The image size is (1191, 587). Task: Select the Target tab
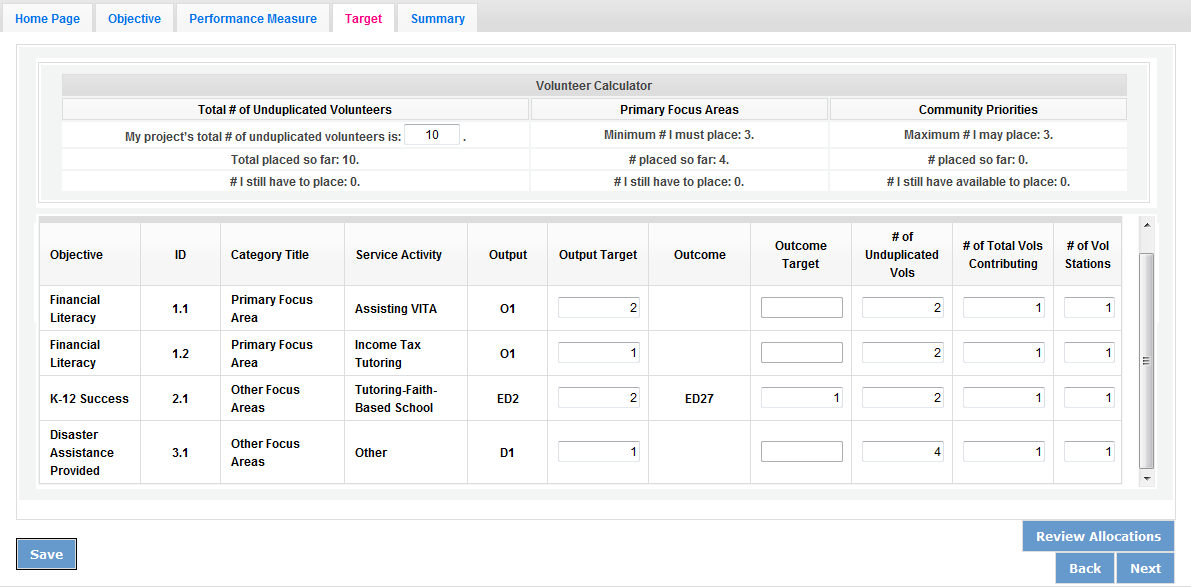pos(363,19)
